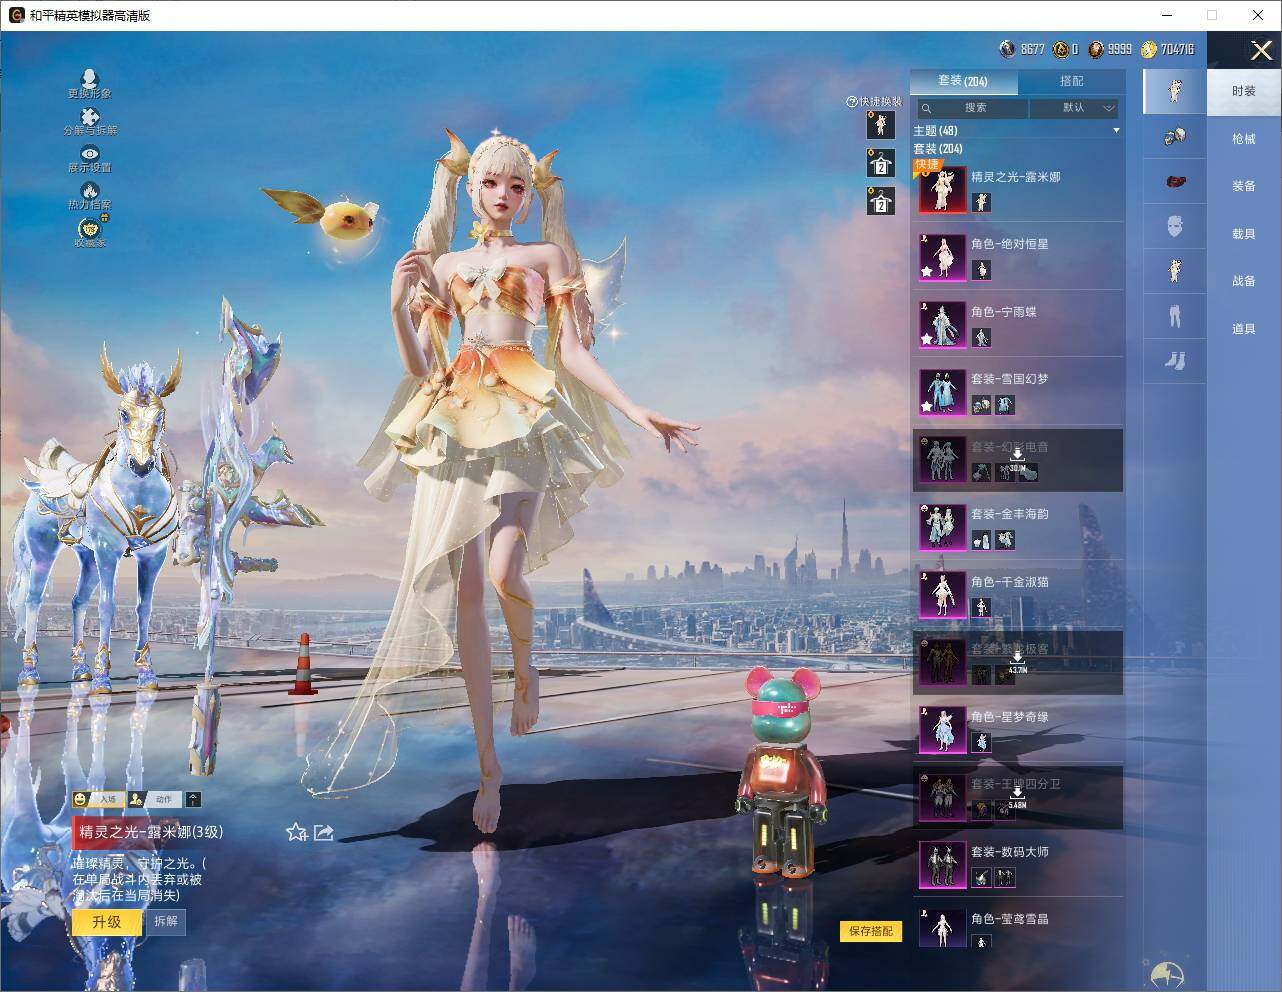Open the shoes category icon
1282x992 pixels.
pyautogui.click(x=1175, y=360)
